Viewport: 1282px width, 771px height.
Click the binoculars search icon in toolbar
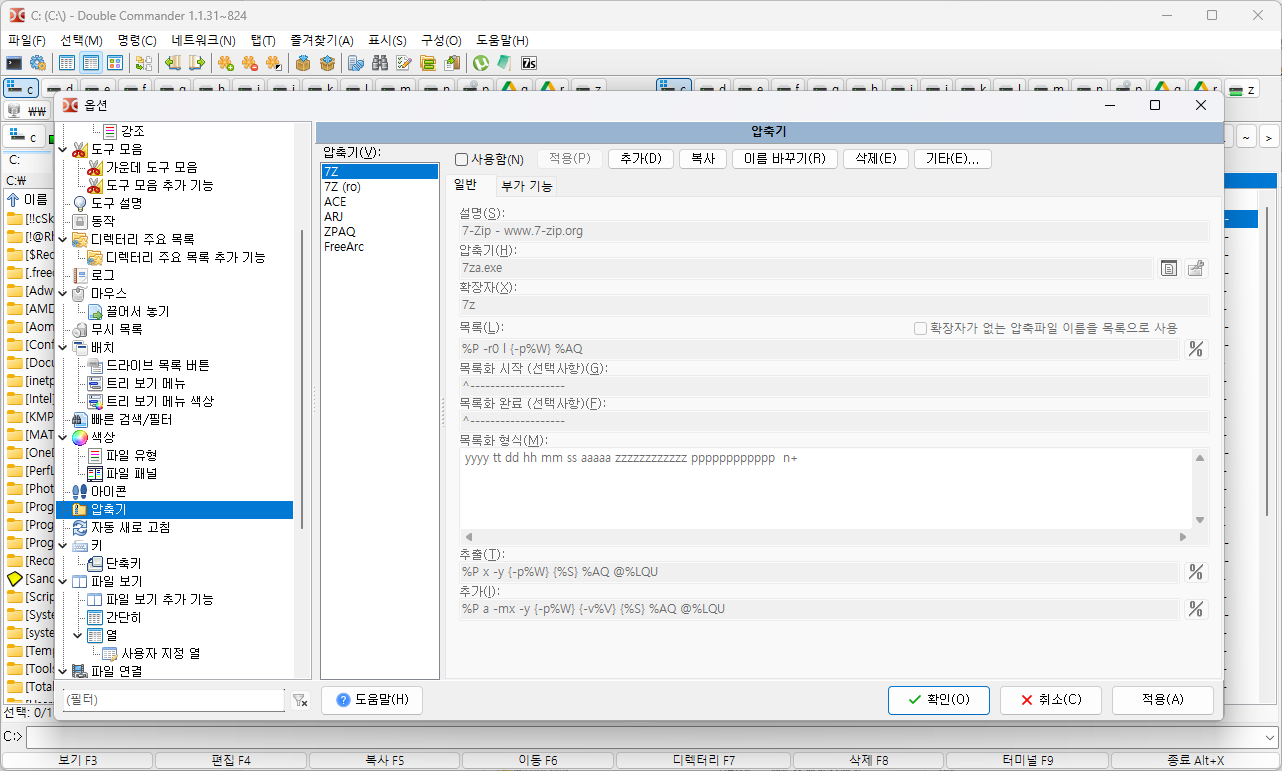pyautogui.click(x=380, y=63)
